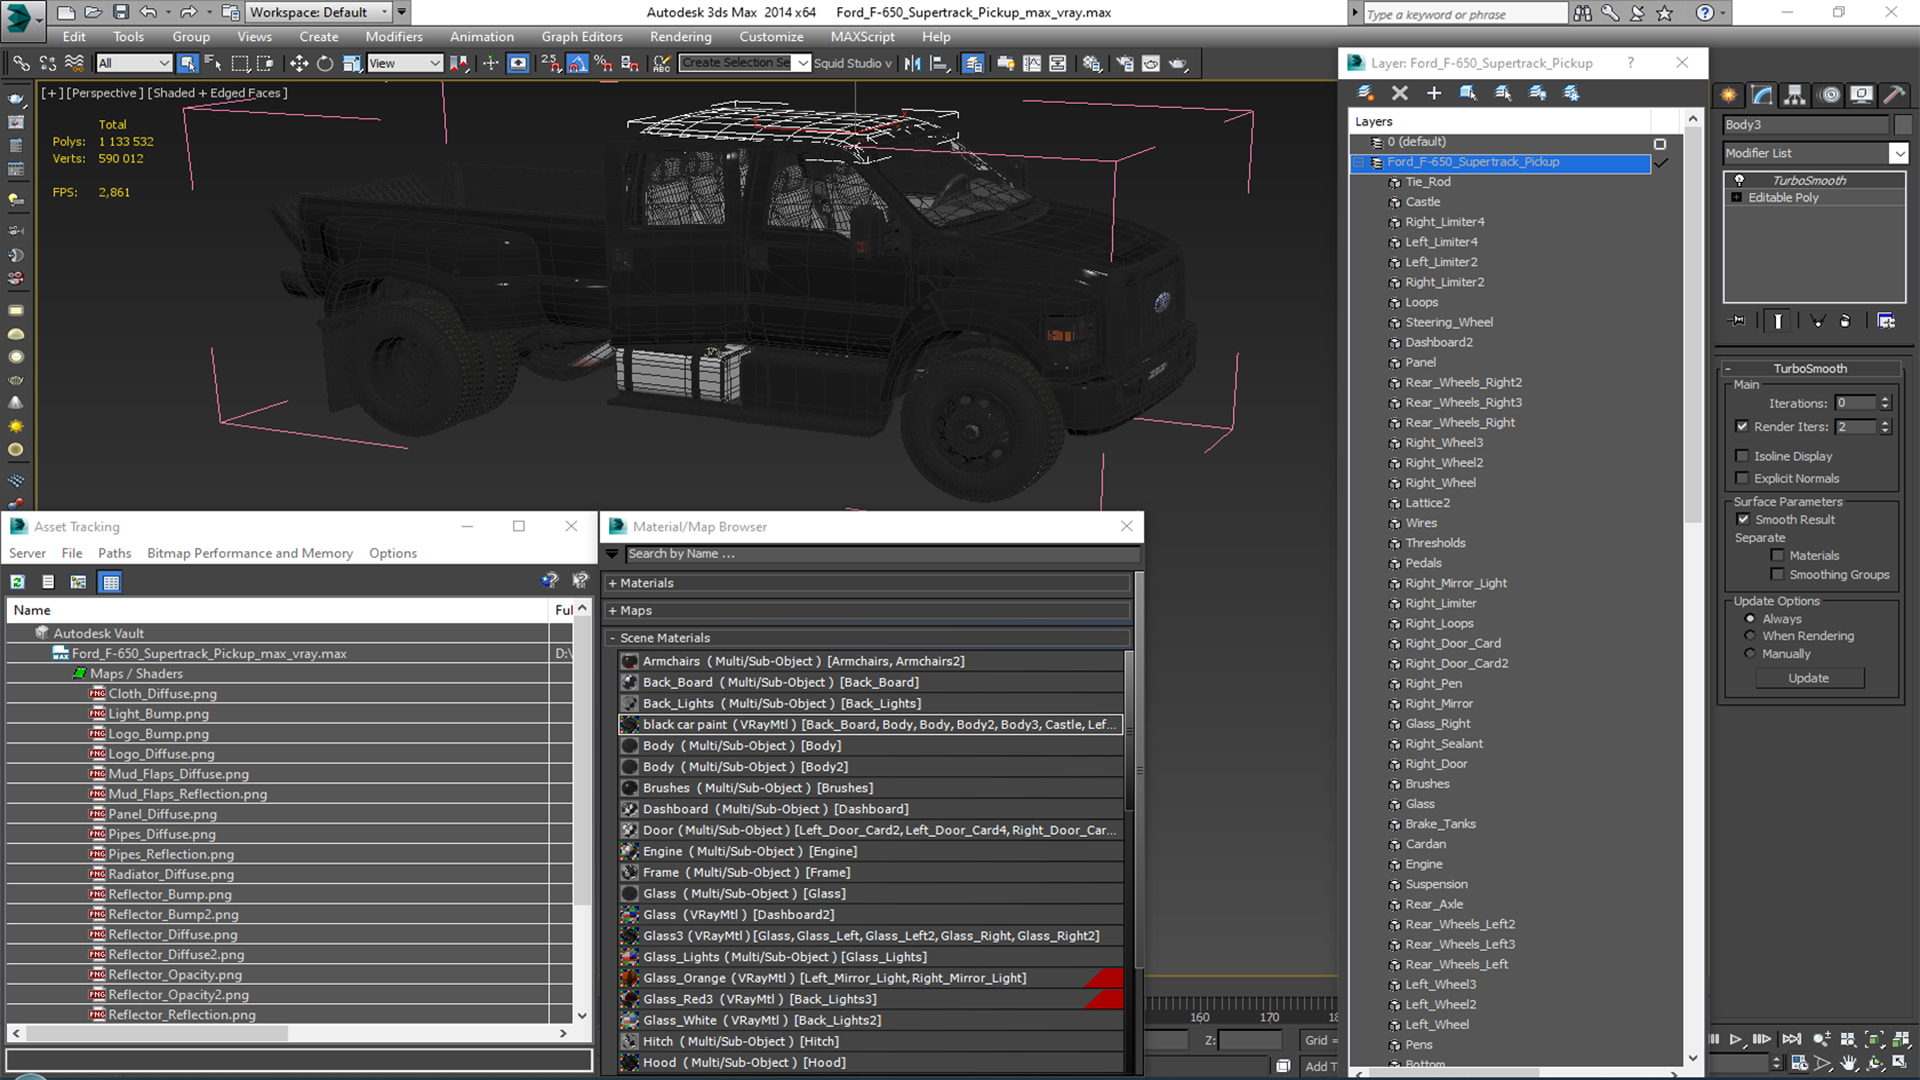The height and width of the screenshot is (1080, 1920).
Task: Click Create New Layer icon in Layer dialog
Action: pyautogui.click(x=1365, y=93)
